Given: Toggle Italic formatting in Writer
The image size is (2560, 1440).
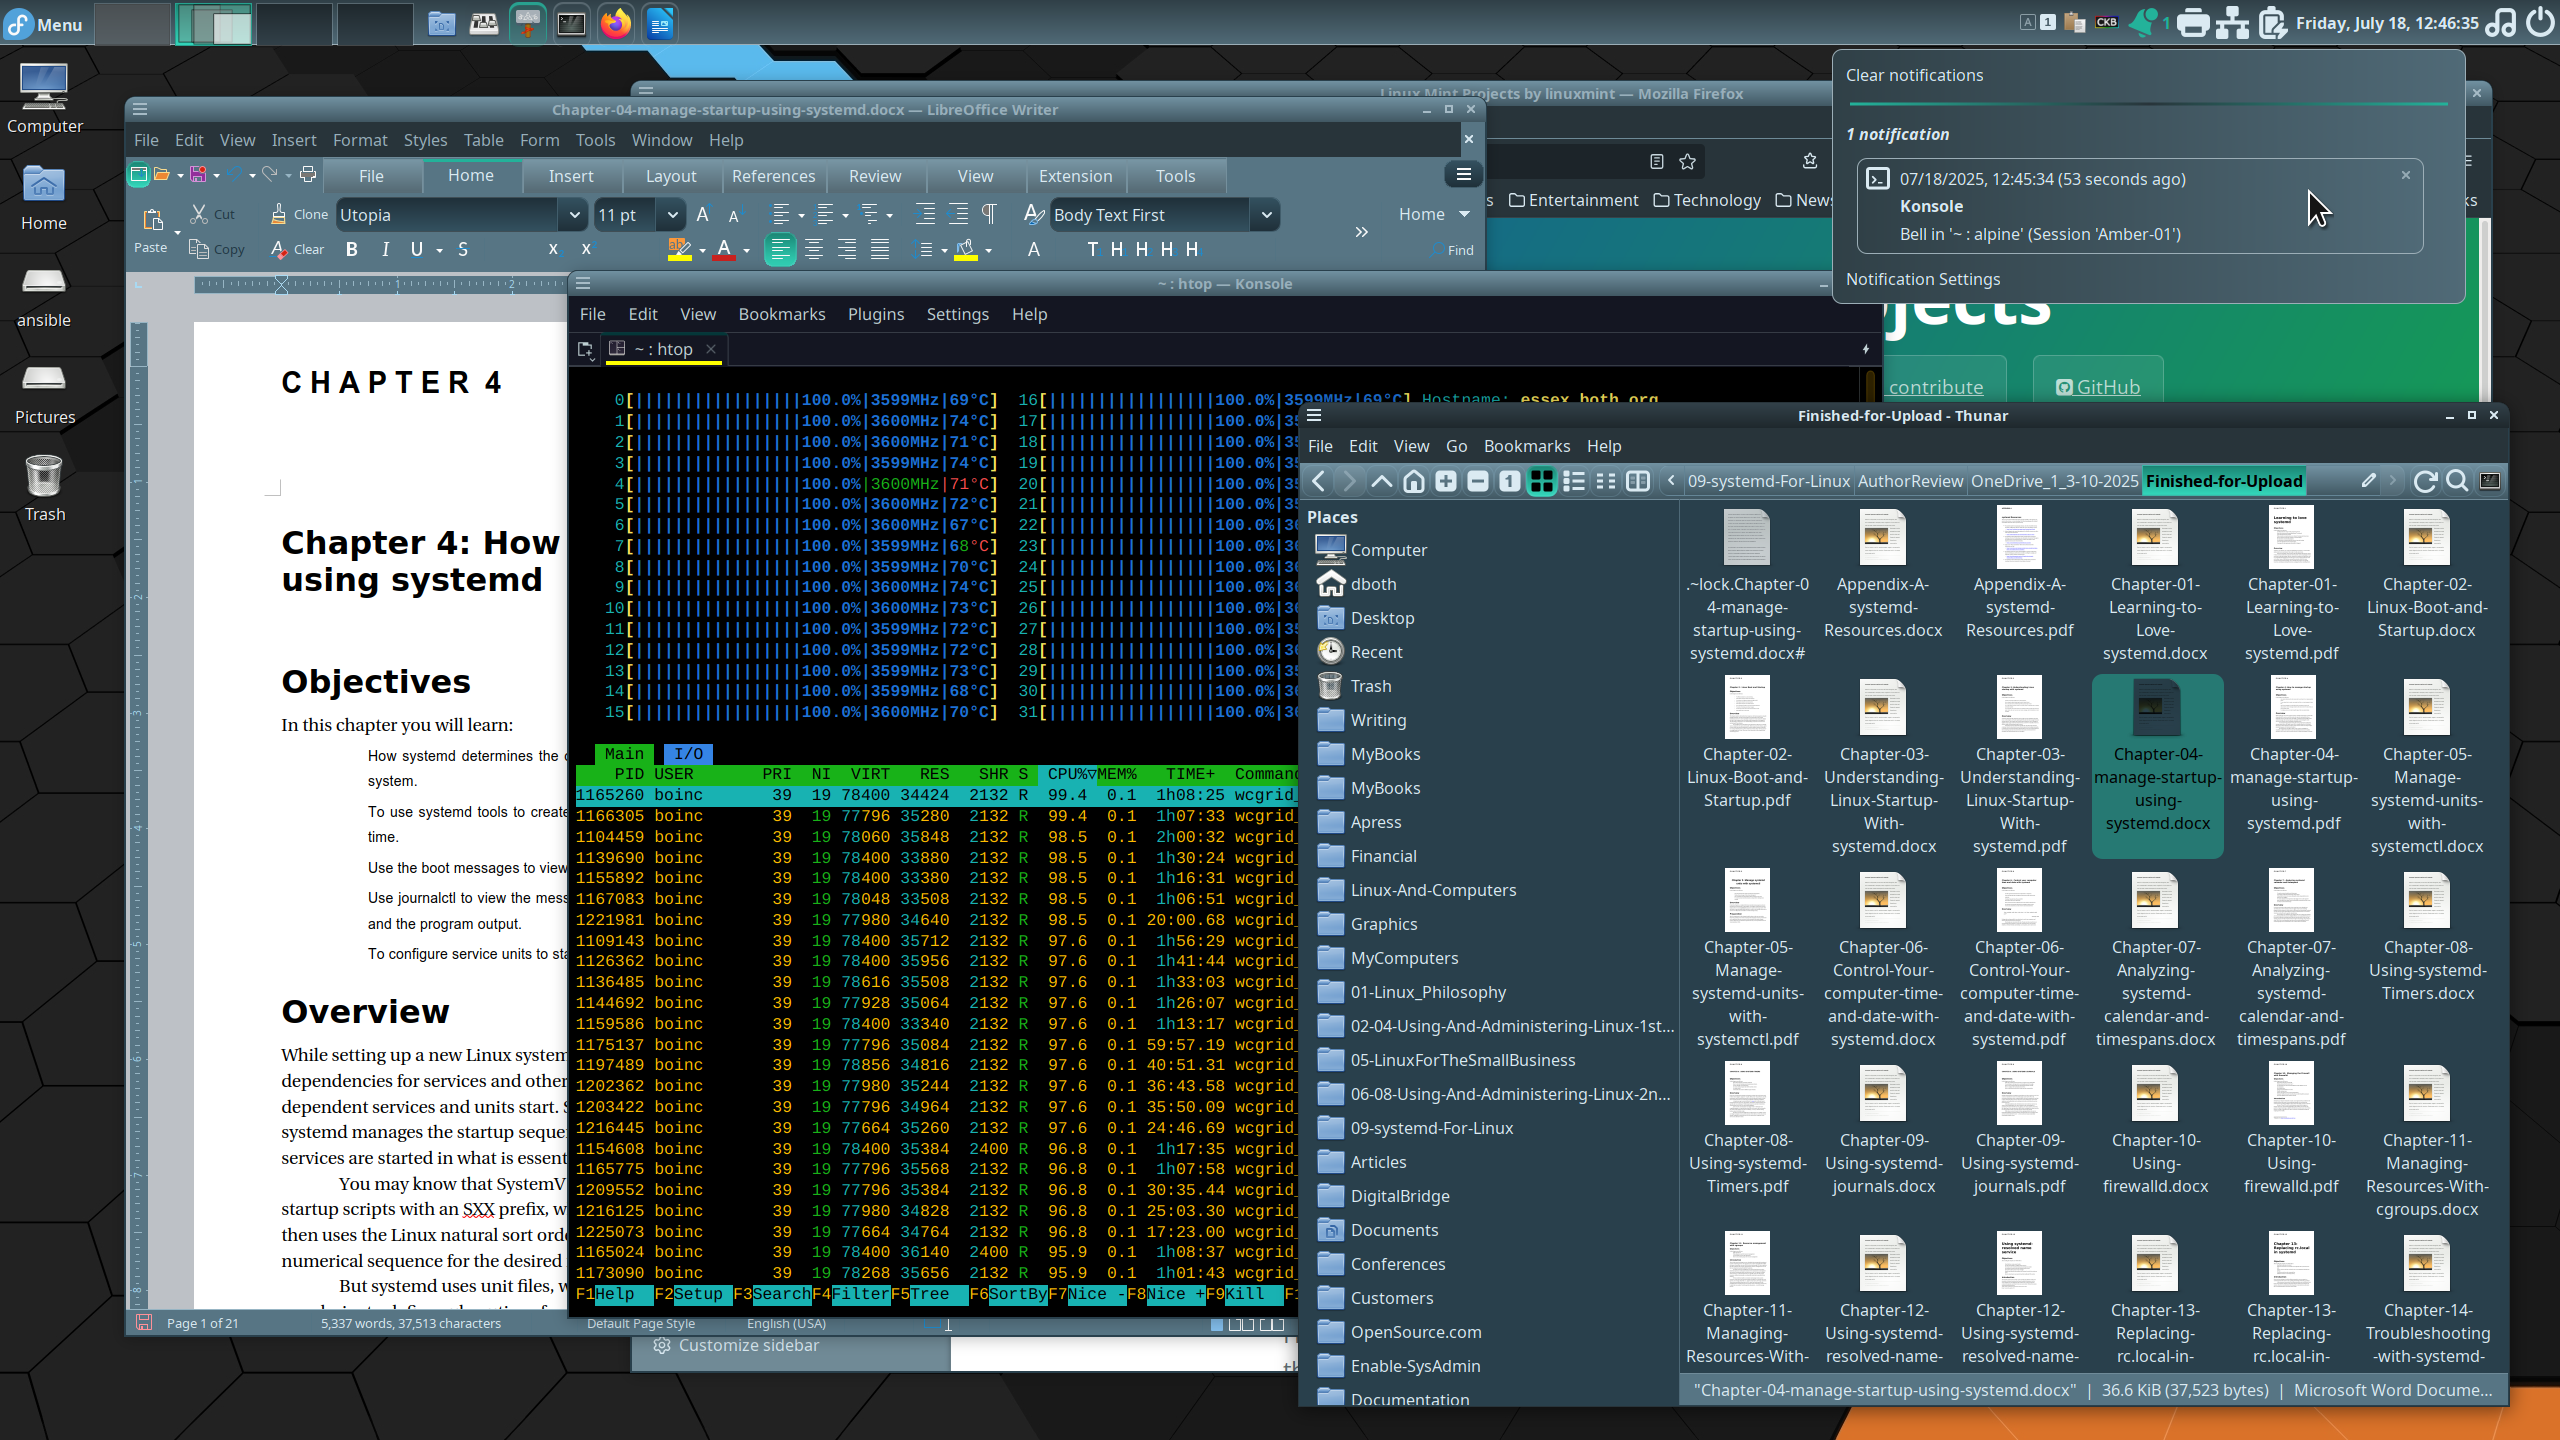Looking at the screenshot, I should coord(385,249).
